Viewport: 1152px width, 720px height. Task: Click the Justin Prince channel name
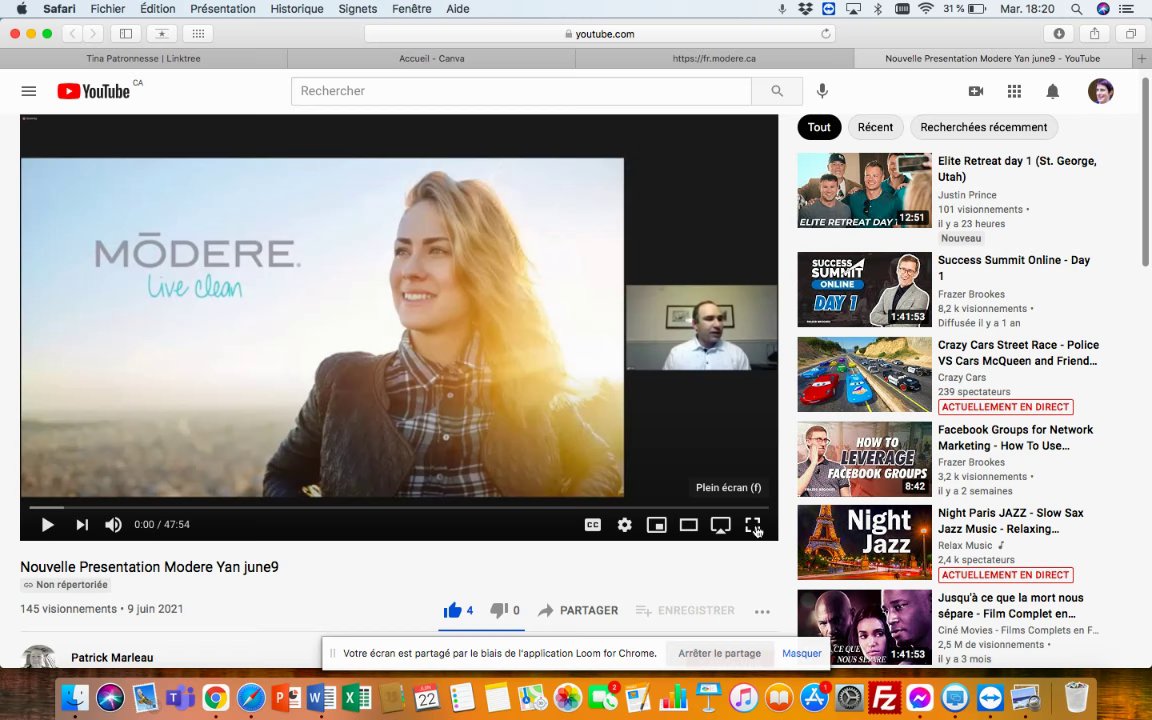coord(967,195)
